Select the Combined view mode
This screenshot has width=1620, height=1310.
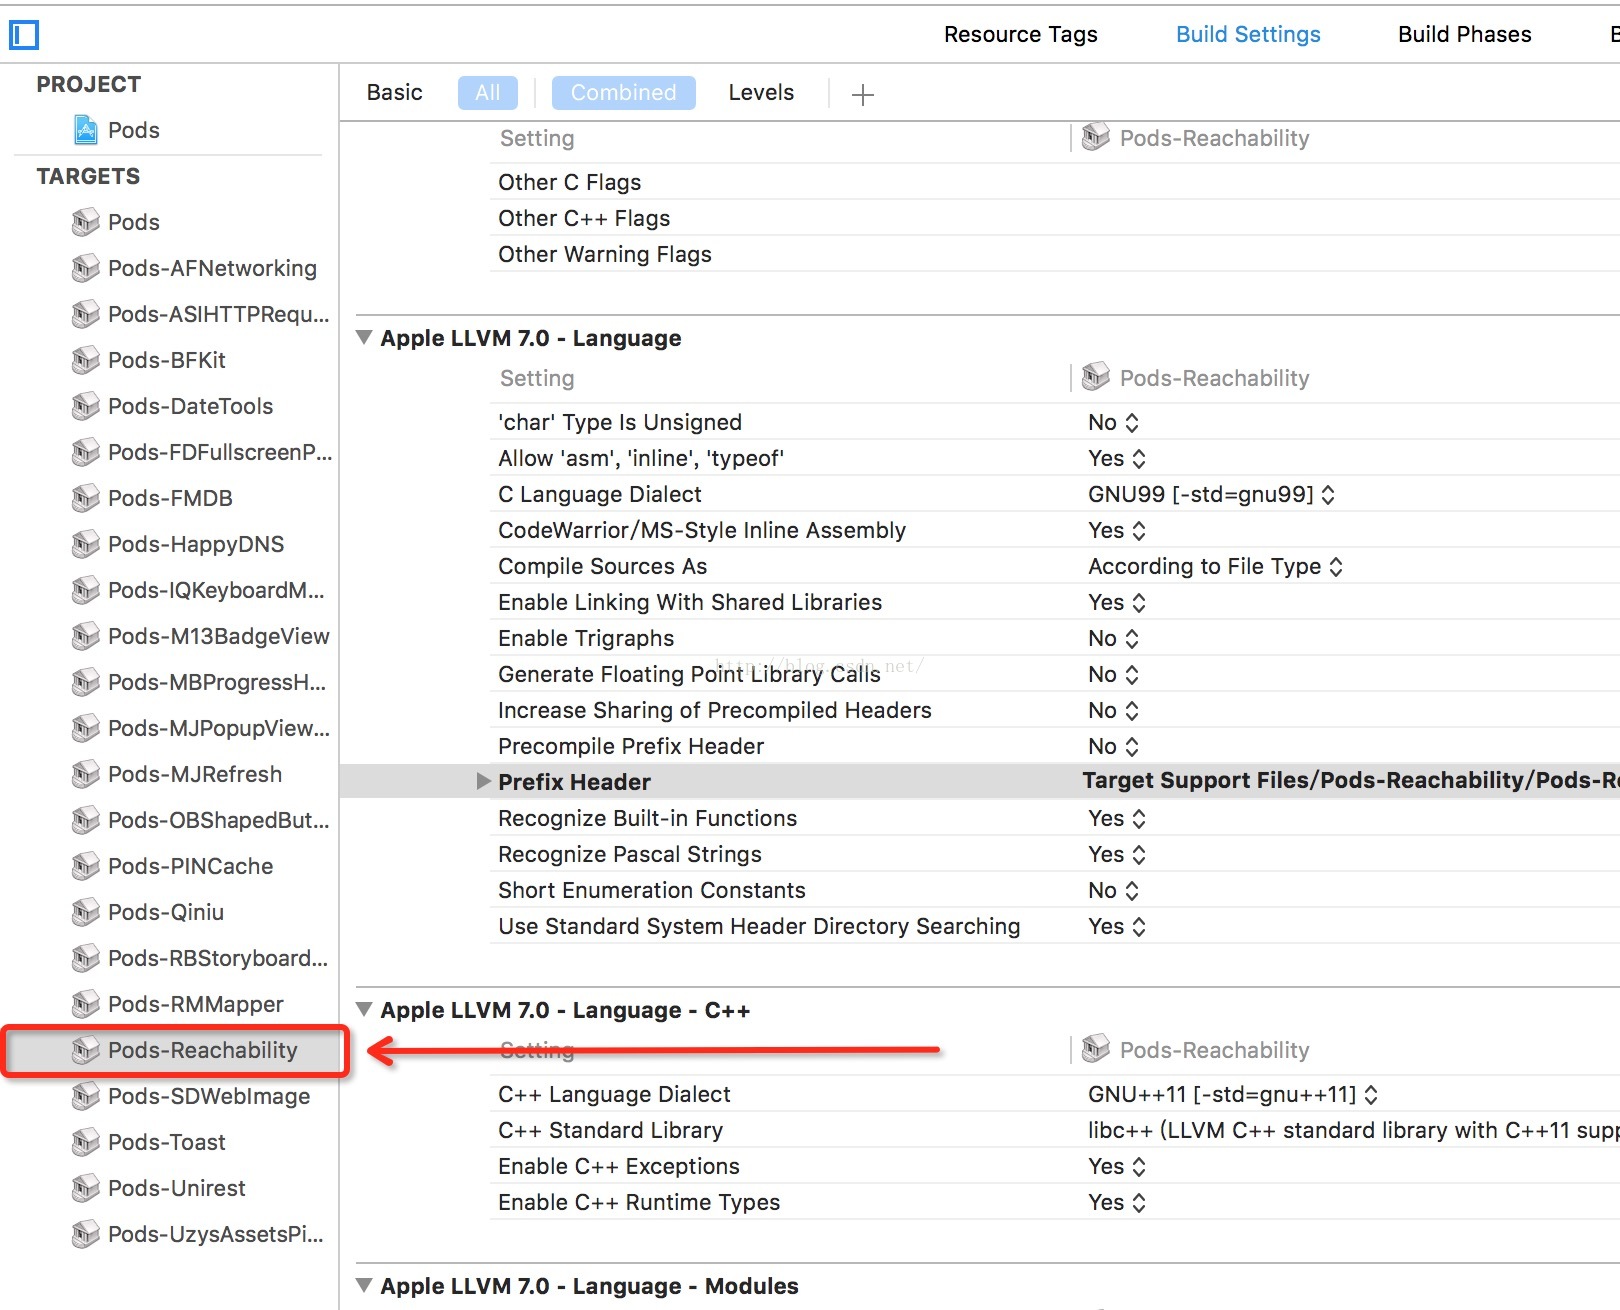tap(623, 93)
